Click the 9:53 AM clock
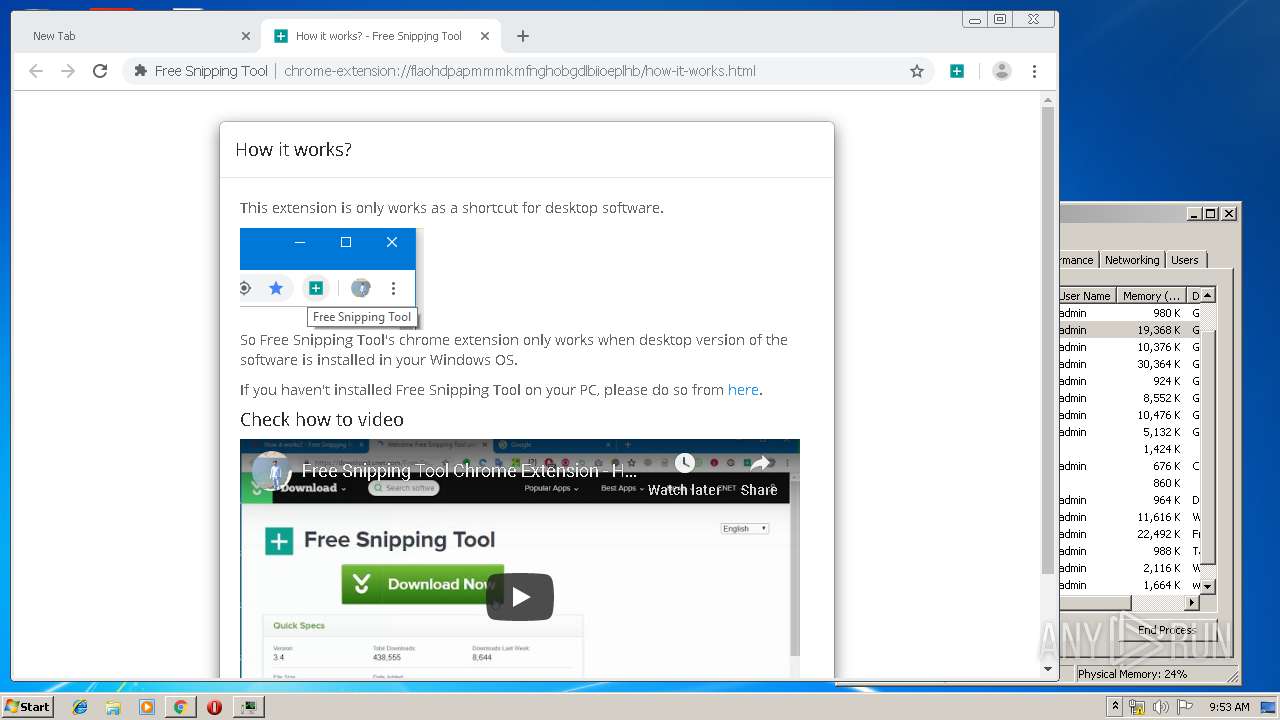Viewport: 1280px width, 720px height. coord(1229,707)
